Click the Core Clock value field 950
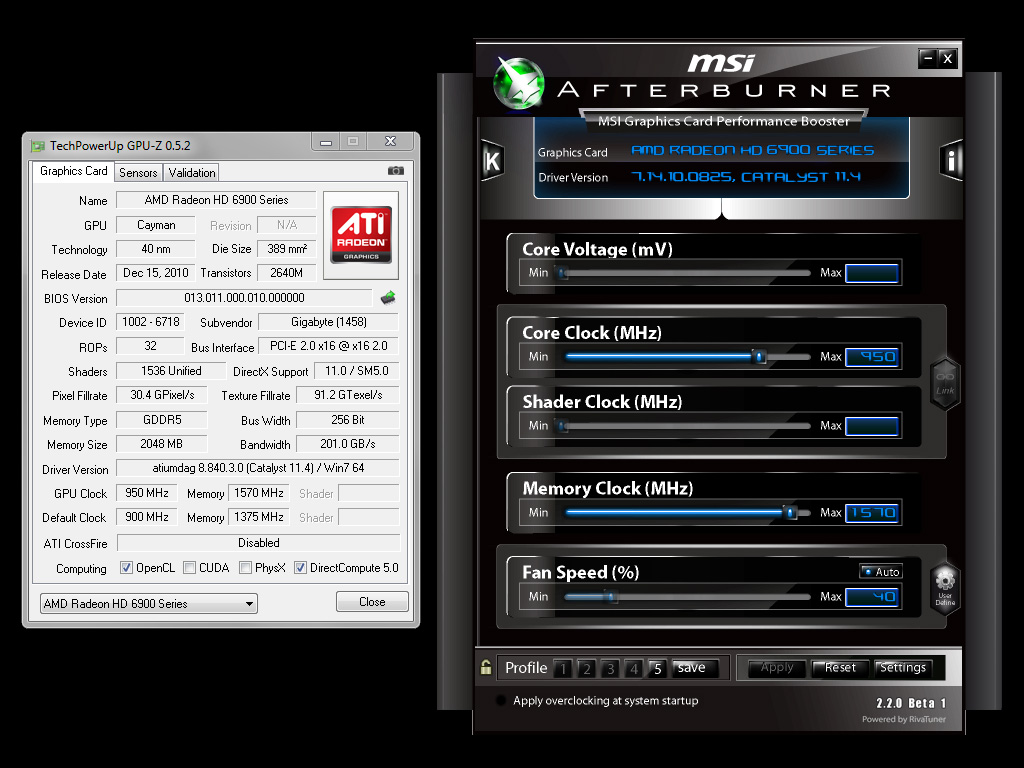 tap(872, 357)
